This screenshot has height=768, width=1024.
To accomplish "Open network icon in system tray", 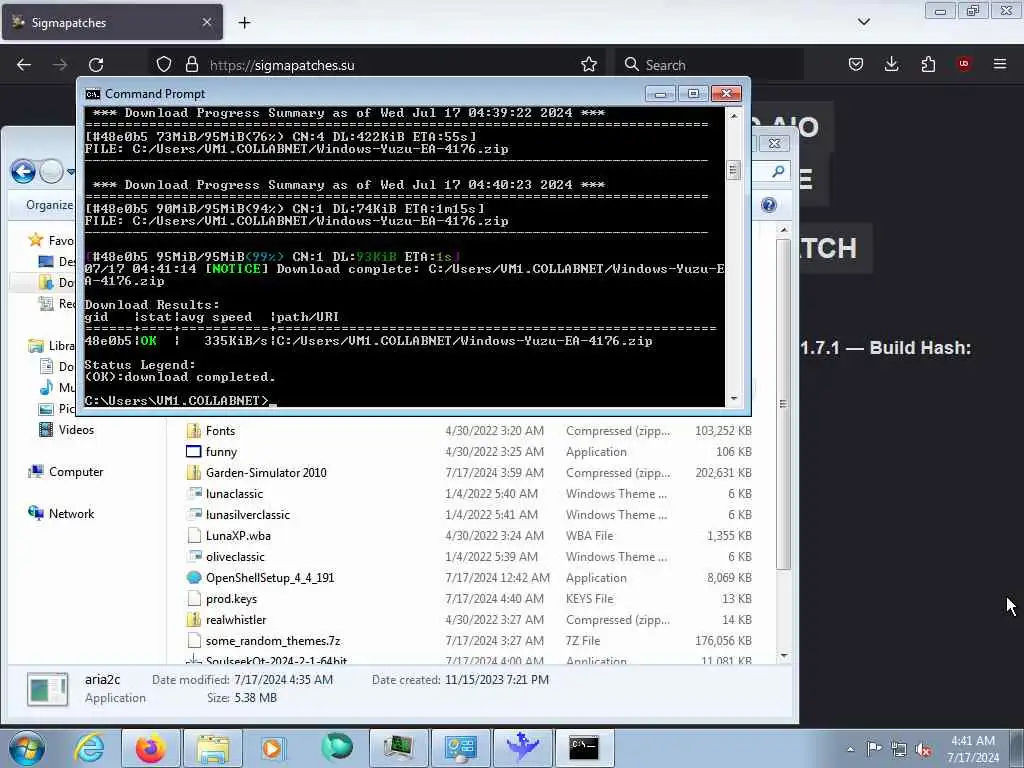I will [899, 749].
